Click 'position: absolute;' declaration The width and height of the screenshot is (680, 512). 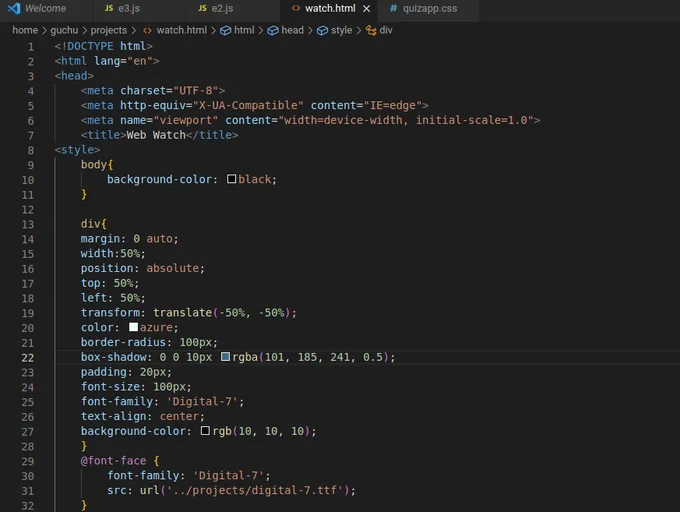tap(142, 268)
